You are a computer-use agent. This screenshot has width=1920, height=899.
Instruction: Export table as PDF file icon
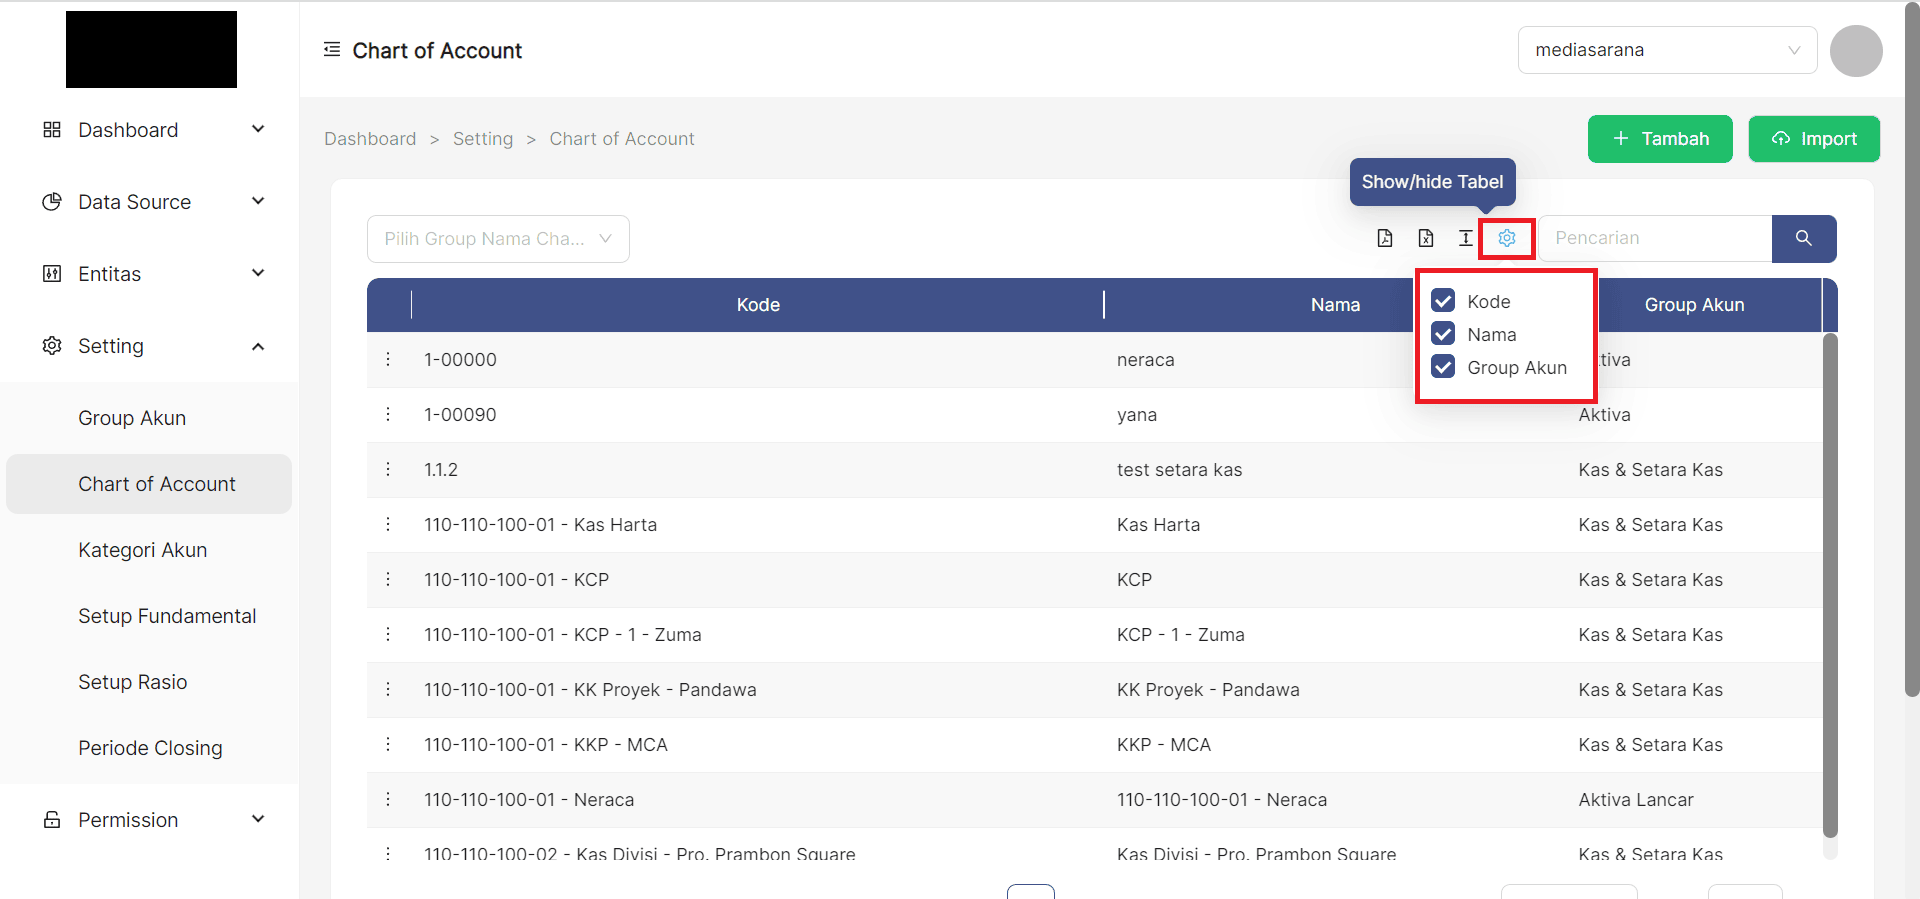tap(1385, 238)
